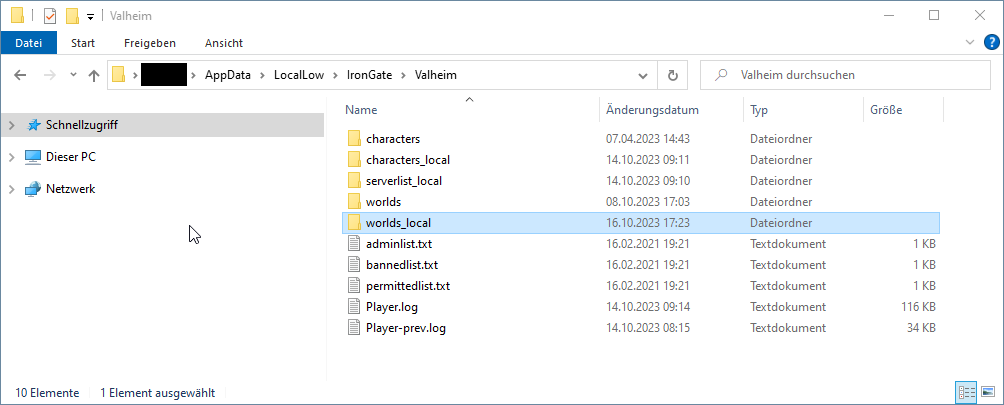Click the Properties icon in quick access toolbar
This screenshot has width=1004, height=405.
point(50,15)
